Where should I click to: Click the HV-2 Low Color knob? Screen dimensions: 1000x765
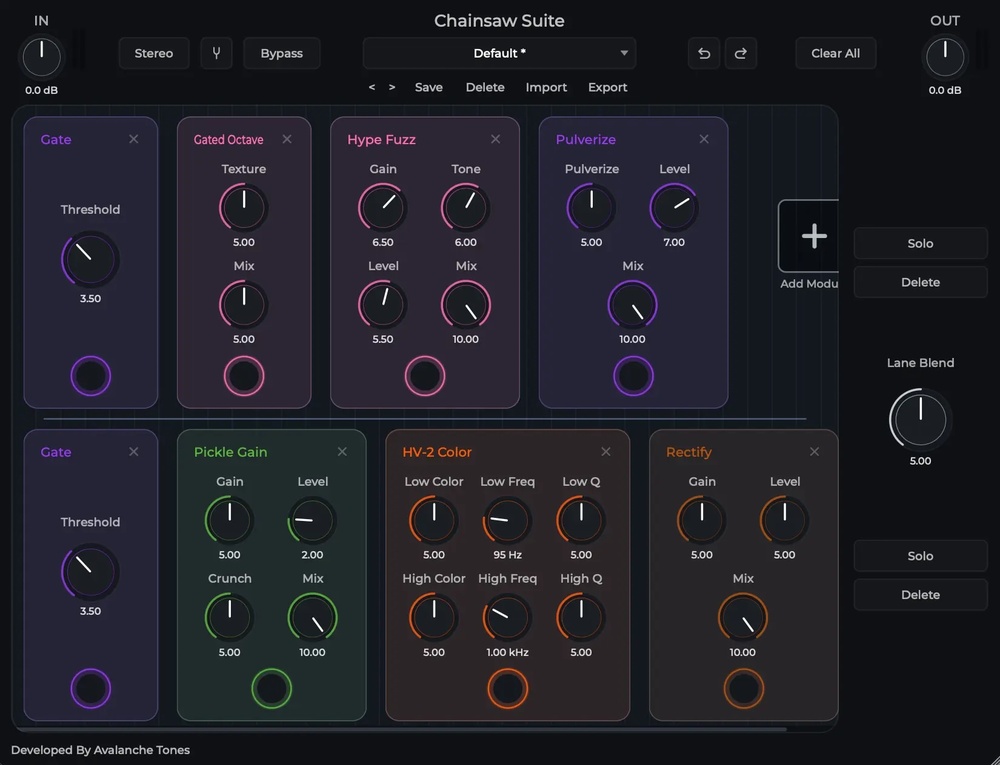[x=434, y=520]
